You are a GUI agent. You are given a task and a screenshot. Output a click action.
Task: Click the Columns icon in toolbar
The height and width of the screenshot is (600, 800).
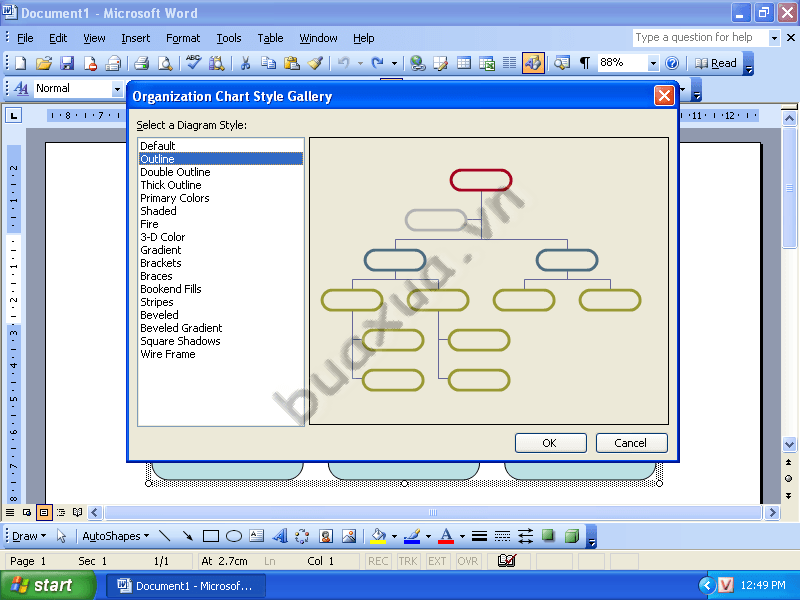click(509, 63)
